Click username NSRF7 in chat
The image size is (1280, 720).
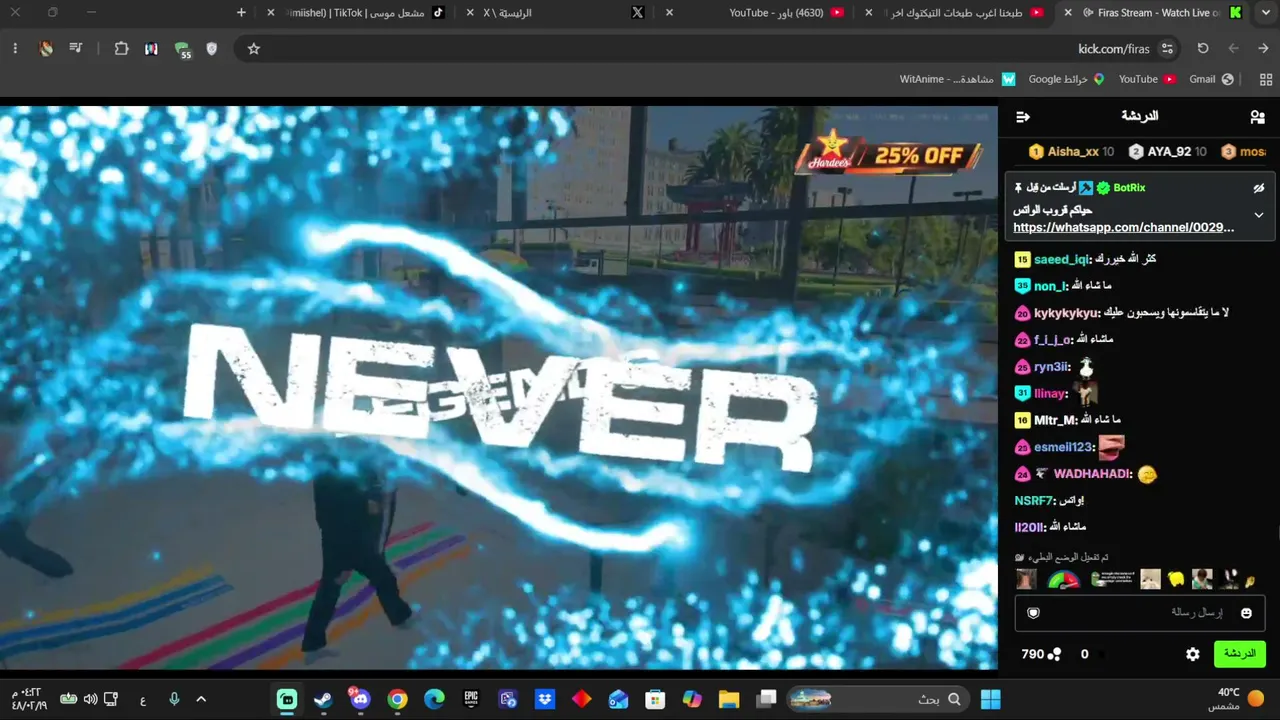click(x=1034, y=500)
